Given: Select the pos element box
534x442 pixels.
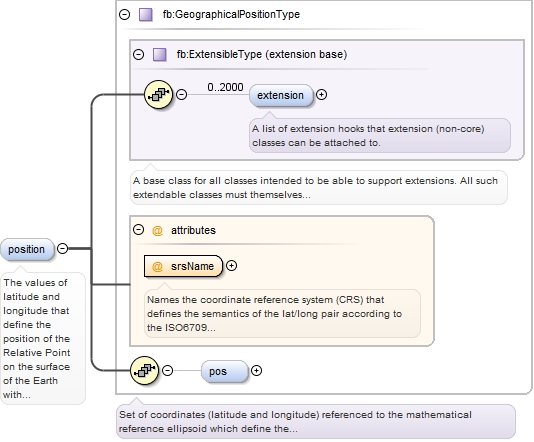Looking at the screenshot, I should 224,371.
